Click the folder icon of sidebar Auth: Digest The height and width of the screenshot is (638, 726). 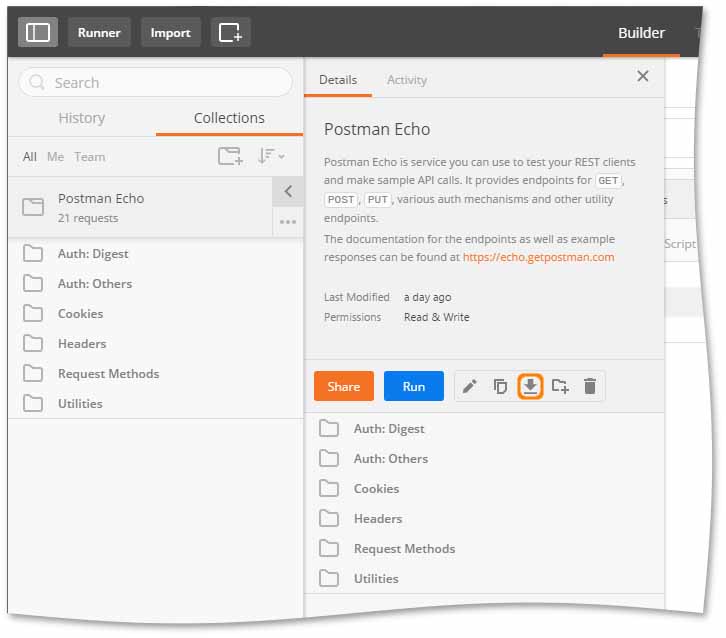(x=33, y=253)
